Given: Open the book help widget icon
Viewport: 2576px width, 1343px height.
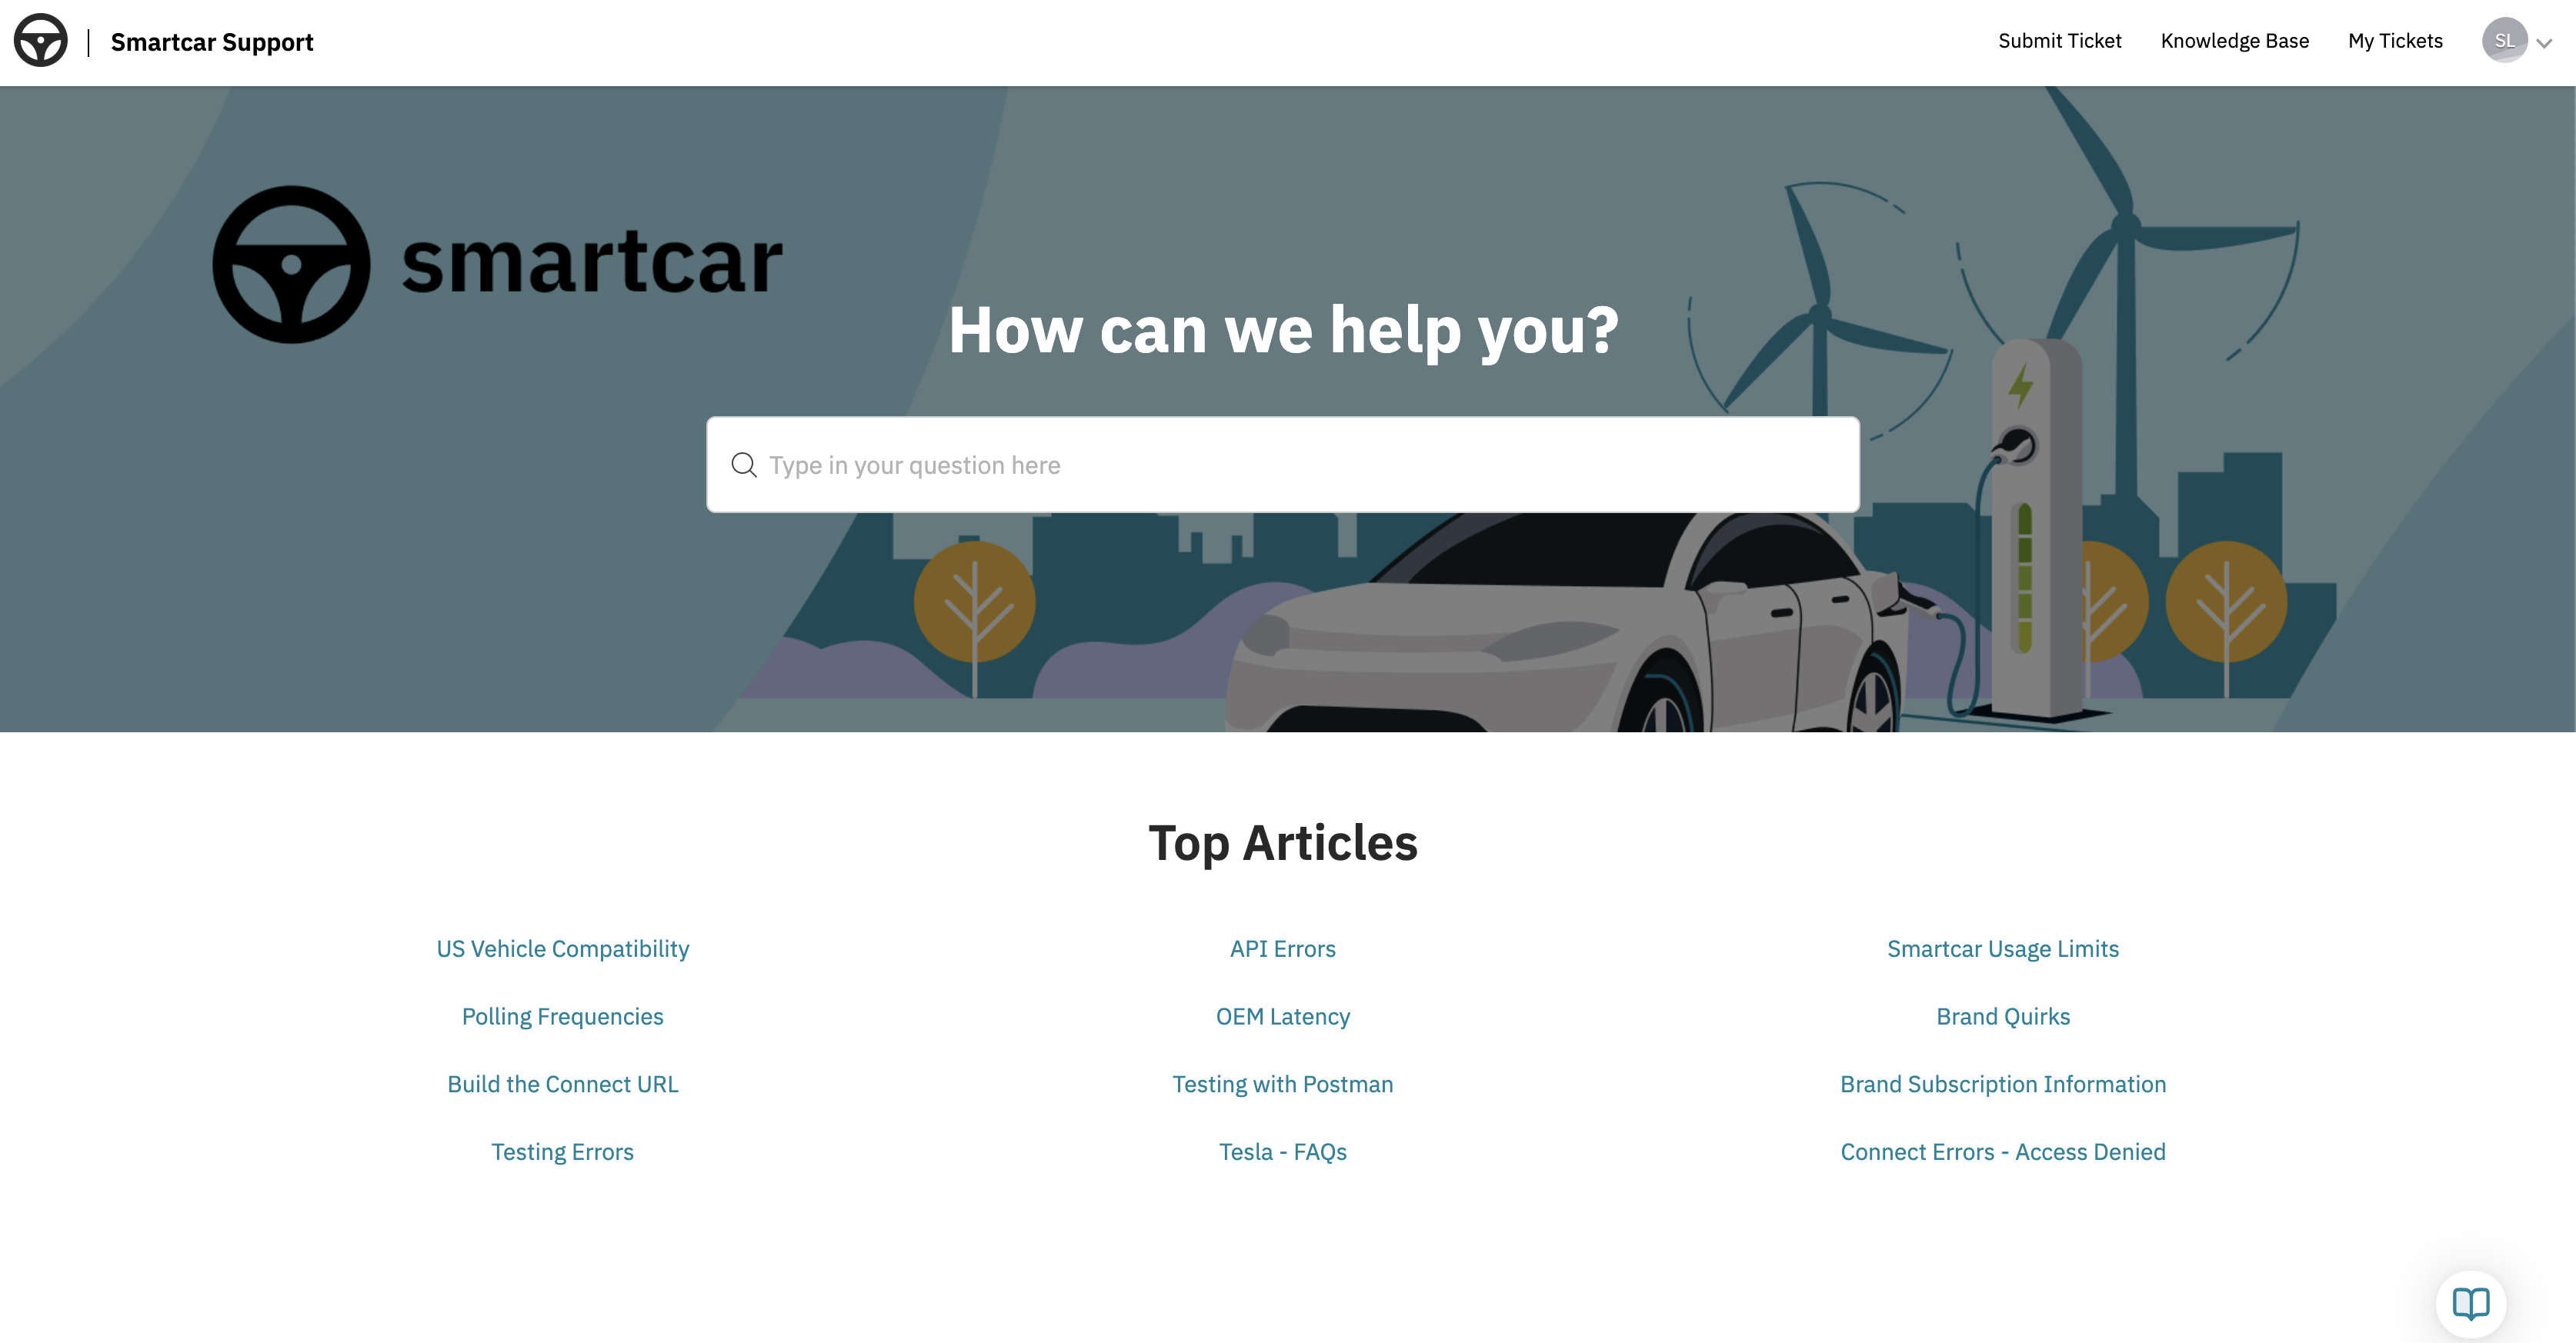Looking at the screenshot, I should (2471, 1304).
